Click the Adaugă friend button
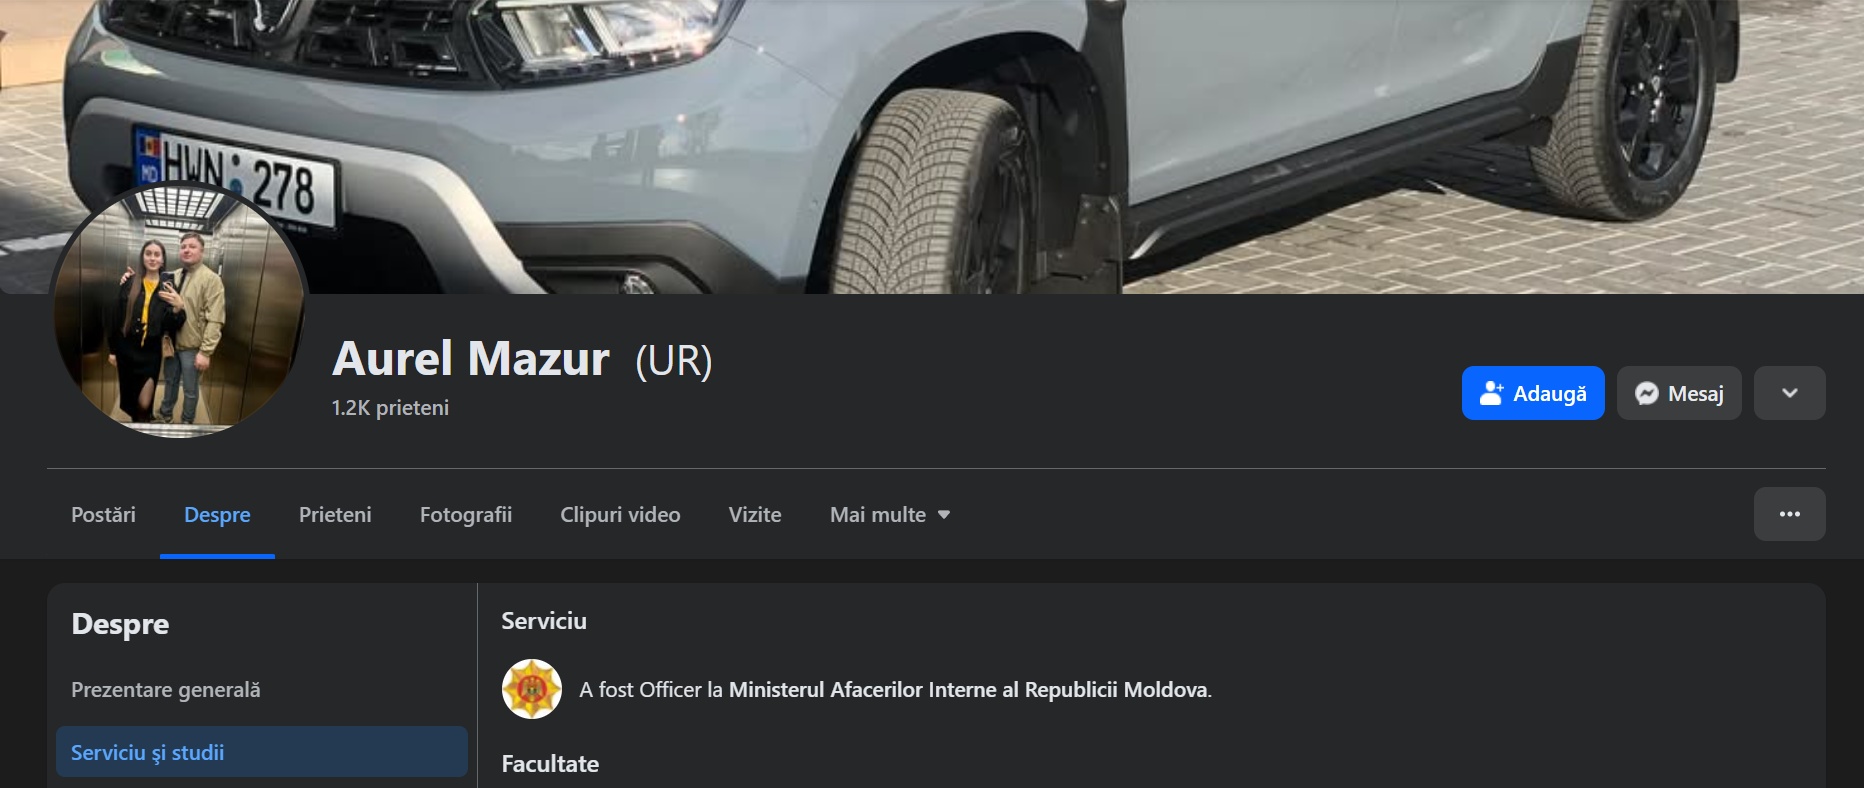The width and height of the screenshot is (1864, 788). tap(1533, 393)
